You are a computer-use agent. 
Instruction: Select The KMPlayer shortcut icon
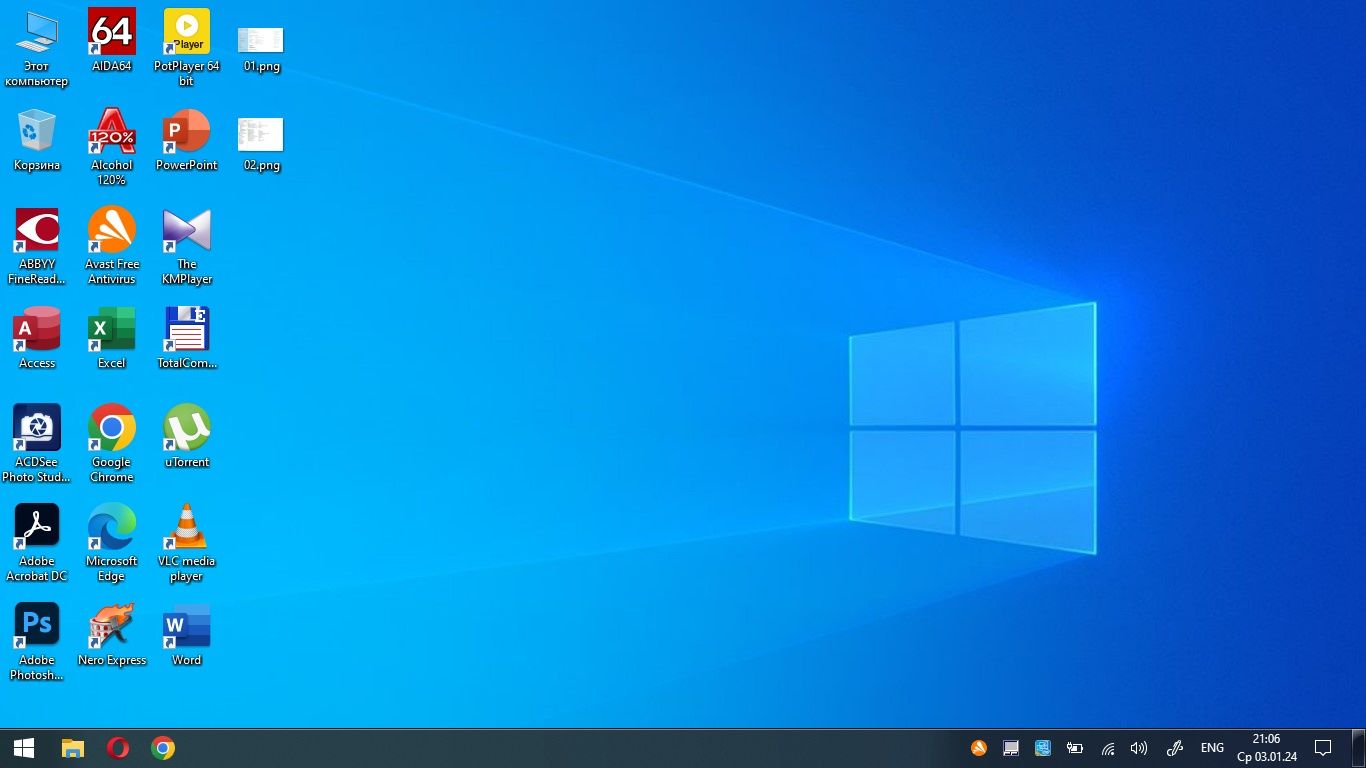click(187, 246)
